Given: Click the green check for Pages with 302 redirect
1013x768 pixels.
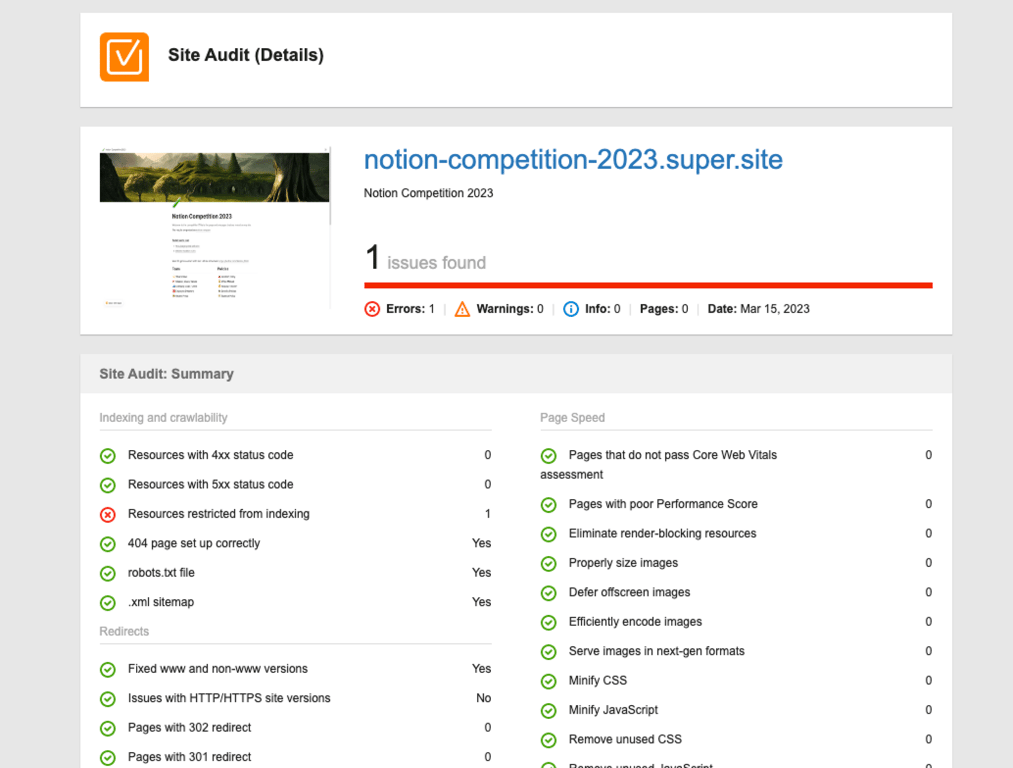Looking at the screenshot, I should click(108, 729).
